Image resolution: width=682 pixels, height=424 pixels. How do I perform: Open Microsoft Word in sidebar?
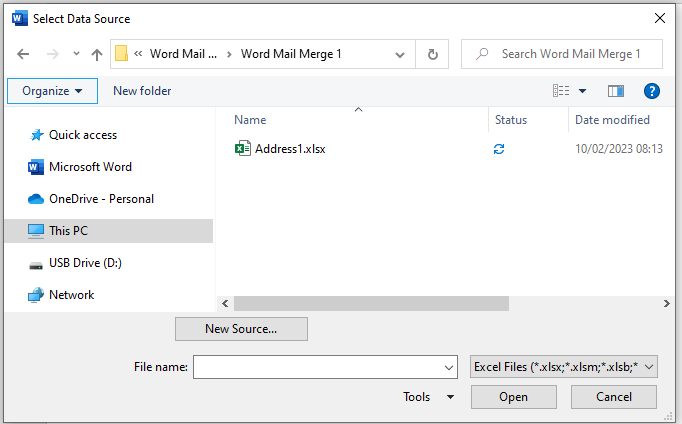90,167
